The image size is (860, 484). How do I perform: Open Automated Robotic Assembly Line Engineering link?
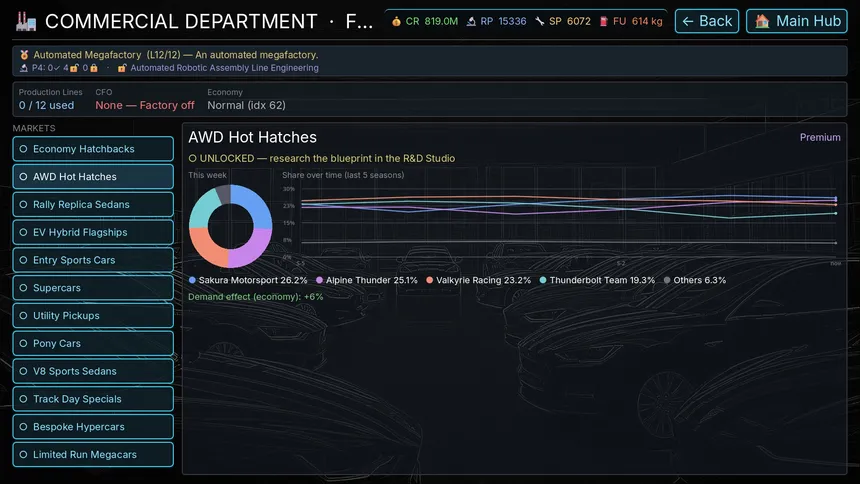click(224, 68)
